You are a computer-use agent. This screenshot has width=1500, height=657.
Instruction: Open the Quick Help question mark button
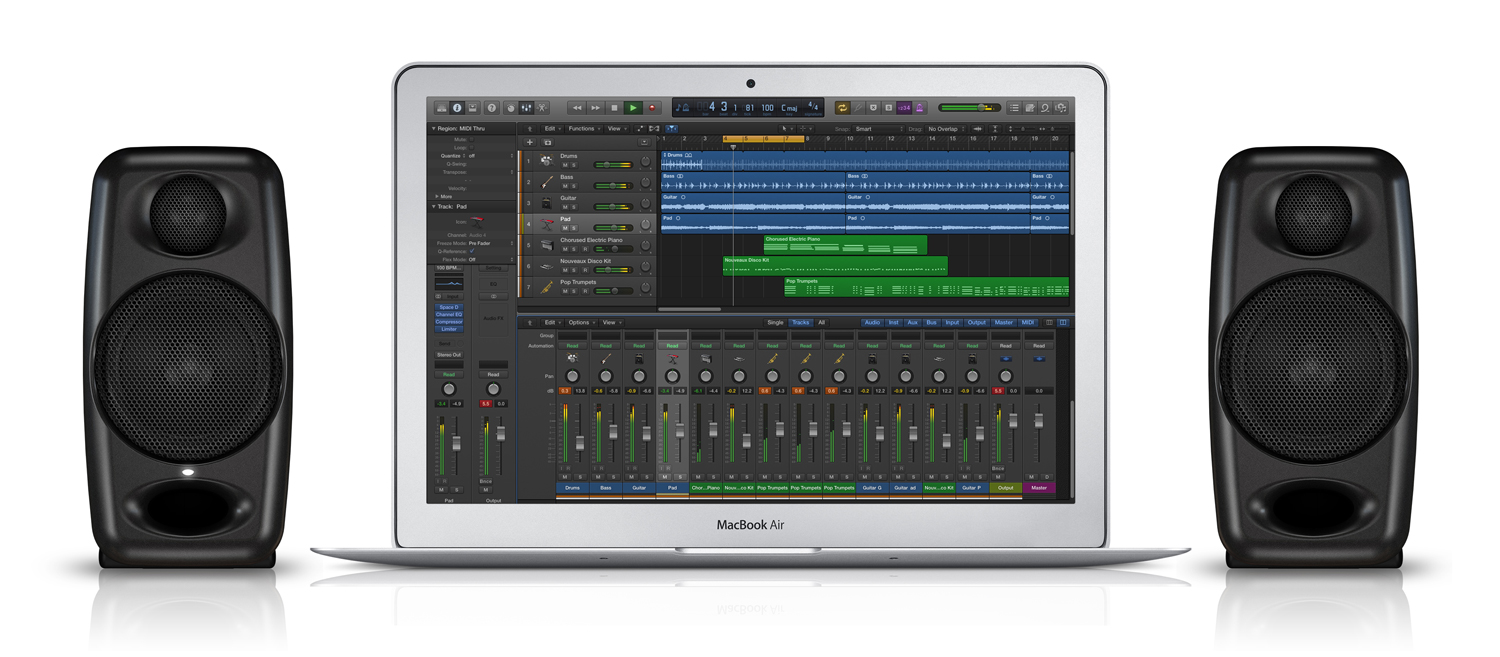[x=491, y=107]
